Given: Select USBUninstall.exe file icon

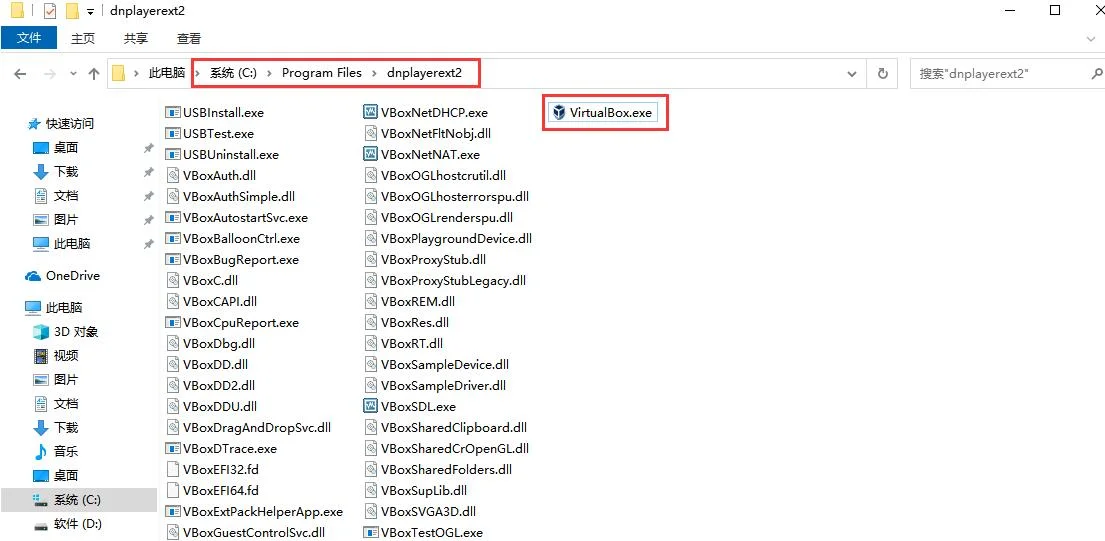Looking at the screenshot, I should 173,154.
